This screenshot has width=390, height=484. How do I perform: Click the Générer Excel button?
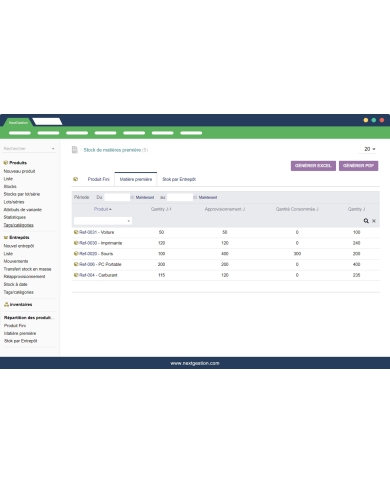click(313, 166)
